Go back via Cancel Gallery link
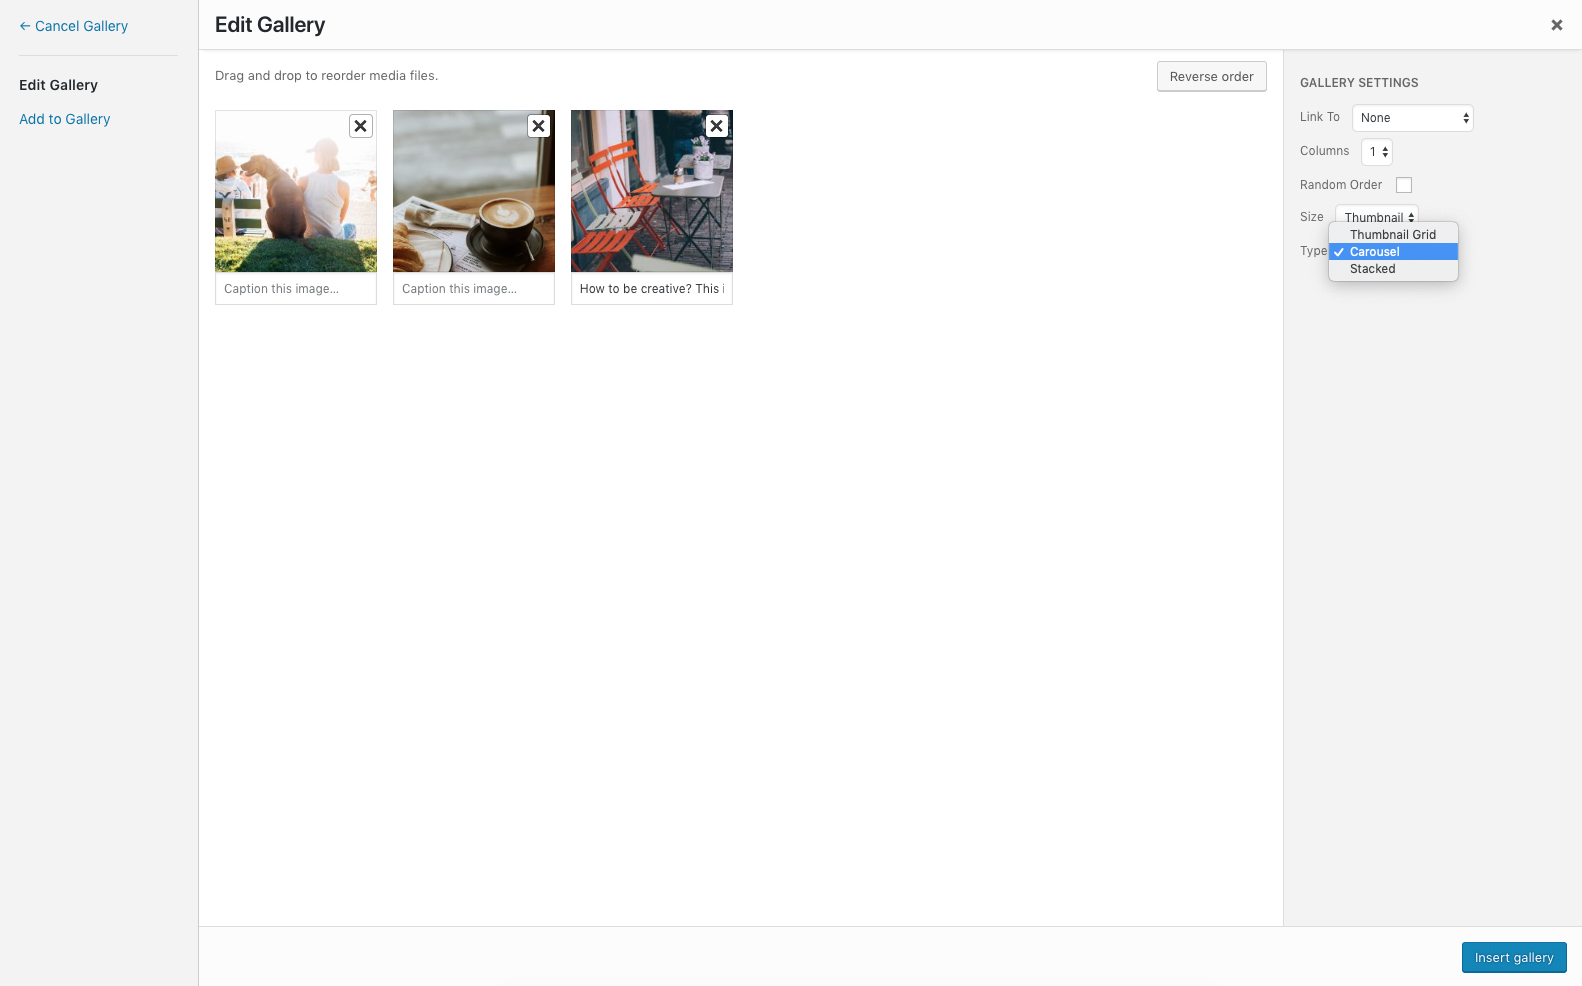Screen dimensions: 1582x986 click(74, 26)
